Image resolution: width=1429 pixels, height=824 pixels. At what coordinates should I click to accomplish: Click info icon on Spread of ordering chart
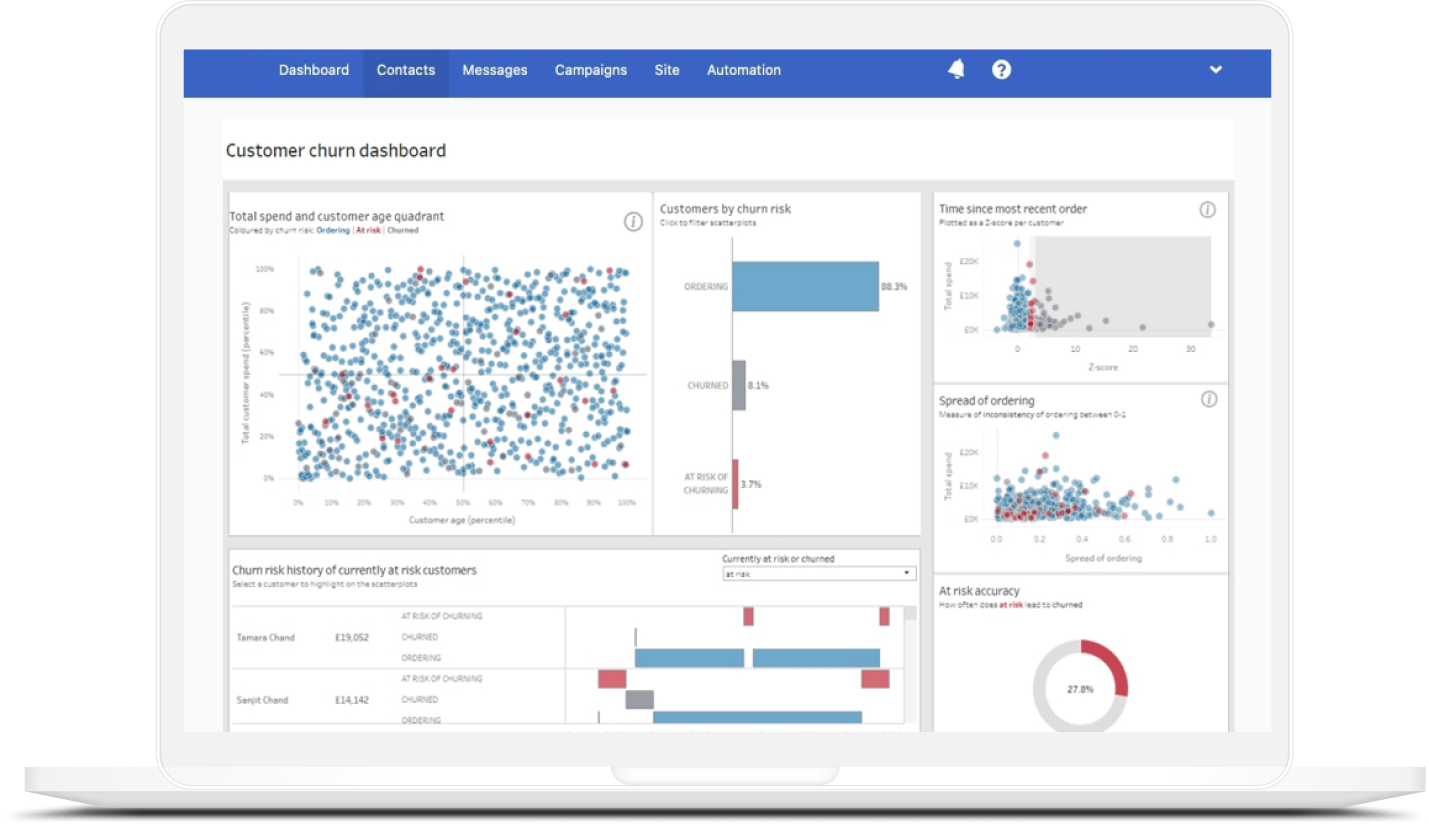1208,400
